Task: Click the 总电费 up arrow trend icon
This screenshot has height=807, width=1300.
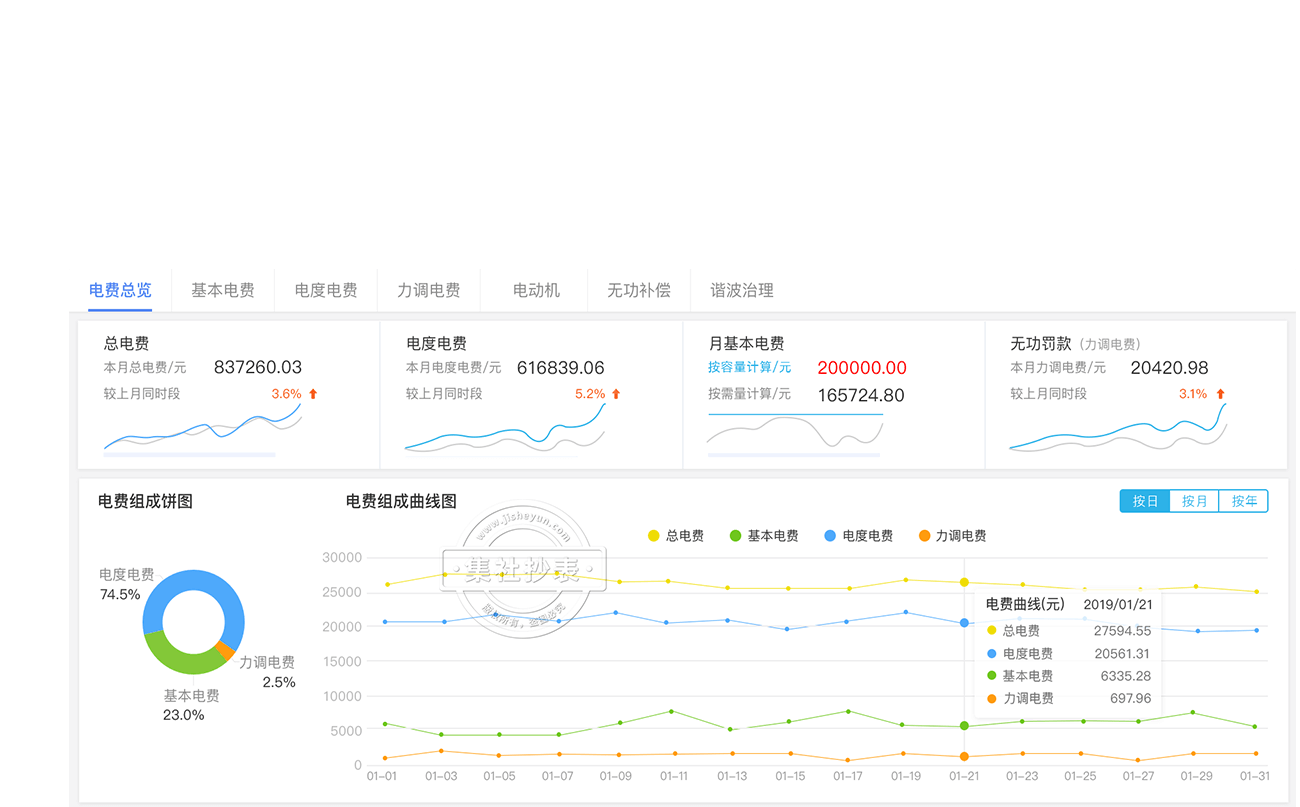Action: [313, 394]
